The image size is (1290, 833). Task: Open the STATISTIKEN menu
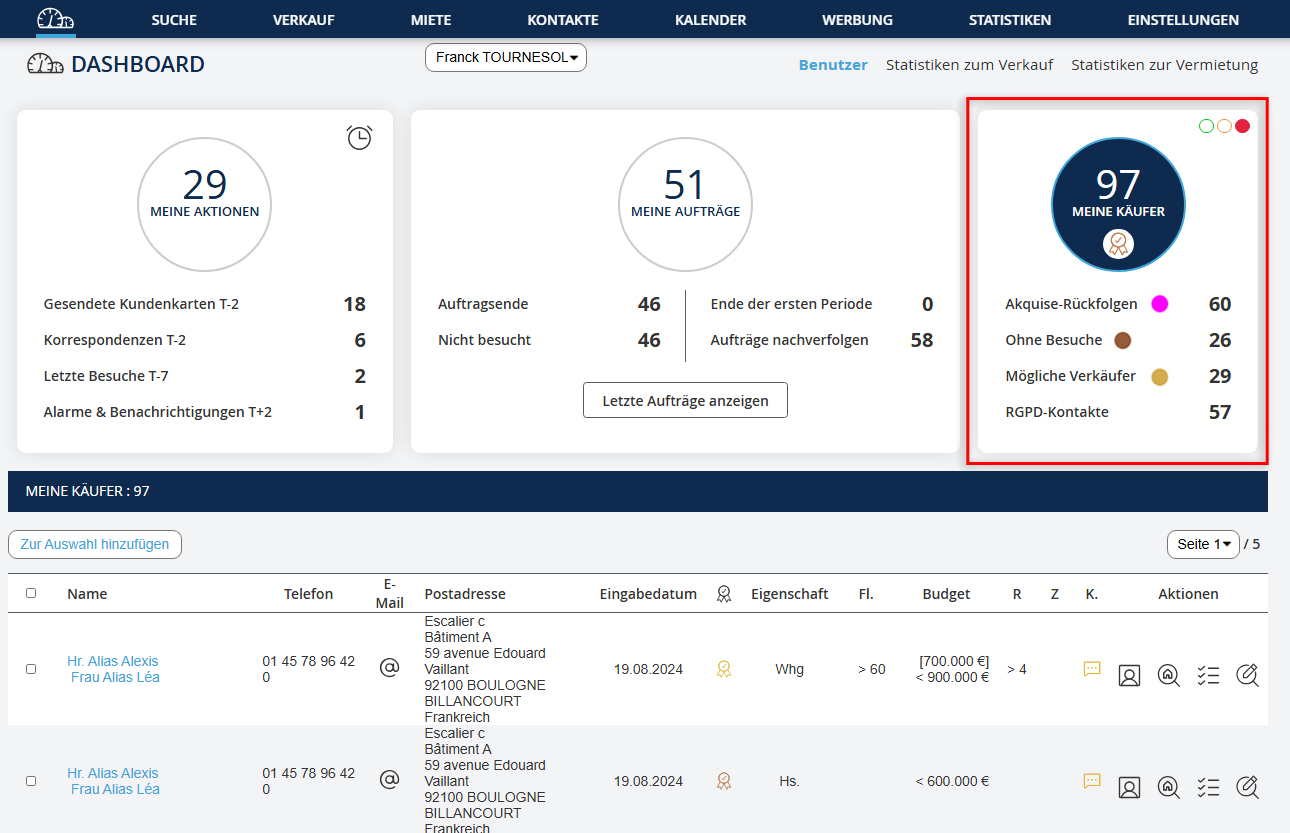(1009, 20)
